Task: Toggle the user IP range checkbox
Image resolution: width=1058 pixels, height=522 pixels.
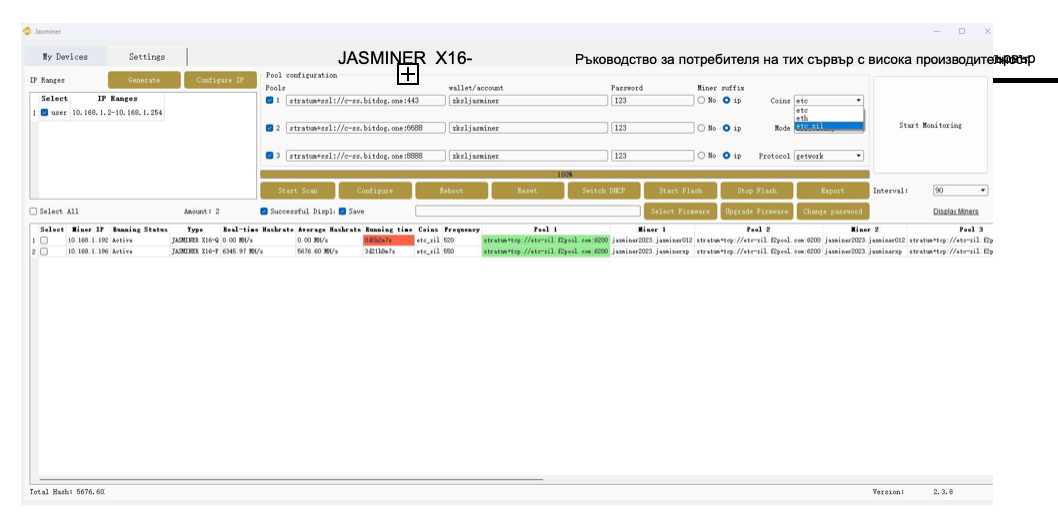Action: (45, 113)
